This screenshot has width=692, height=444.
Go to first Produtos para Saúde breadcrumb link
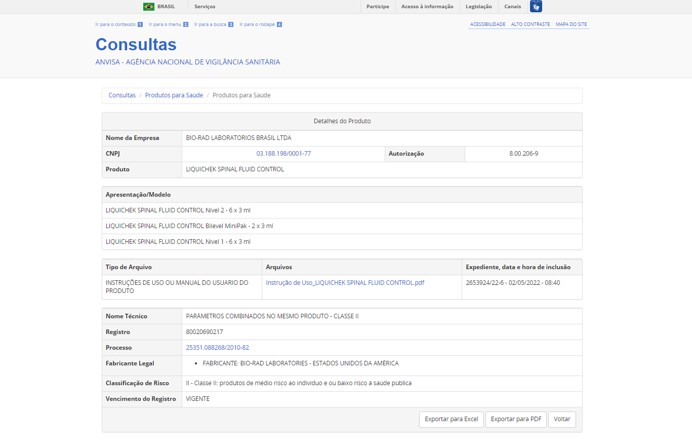174,95
